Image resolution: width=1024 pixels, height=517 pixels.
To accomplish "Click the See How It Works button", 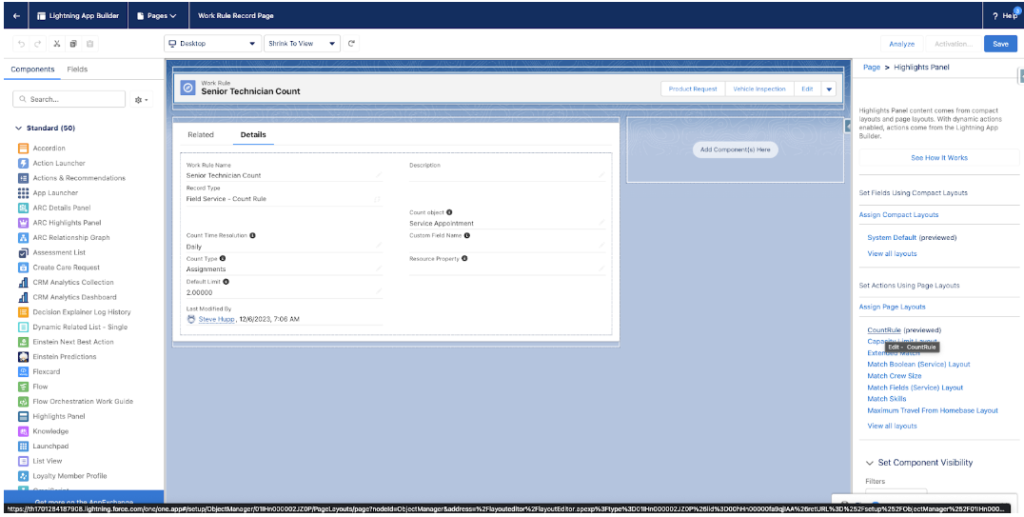I will (939, 158).
